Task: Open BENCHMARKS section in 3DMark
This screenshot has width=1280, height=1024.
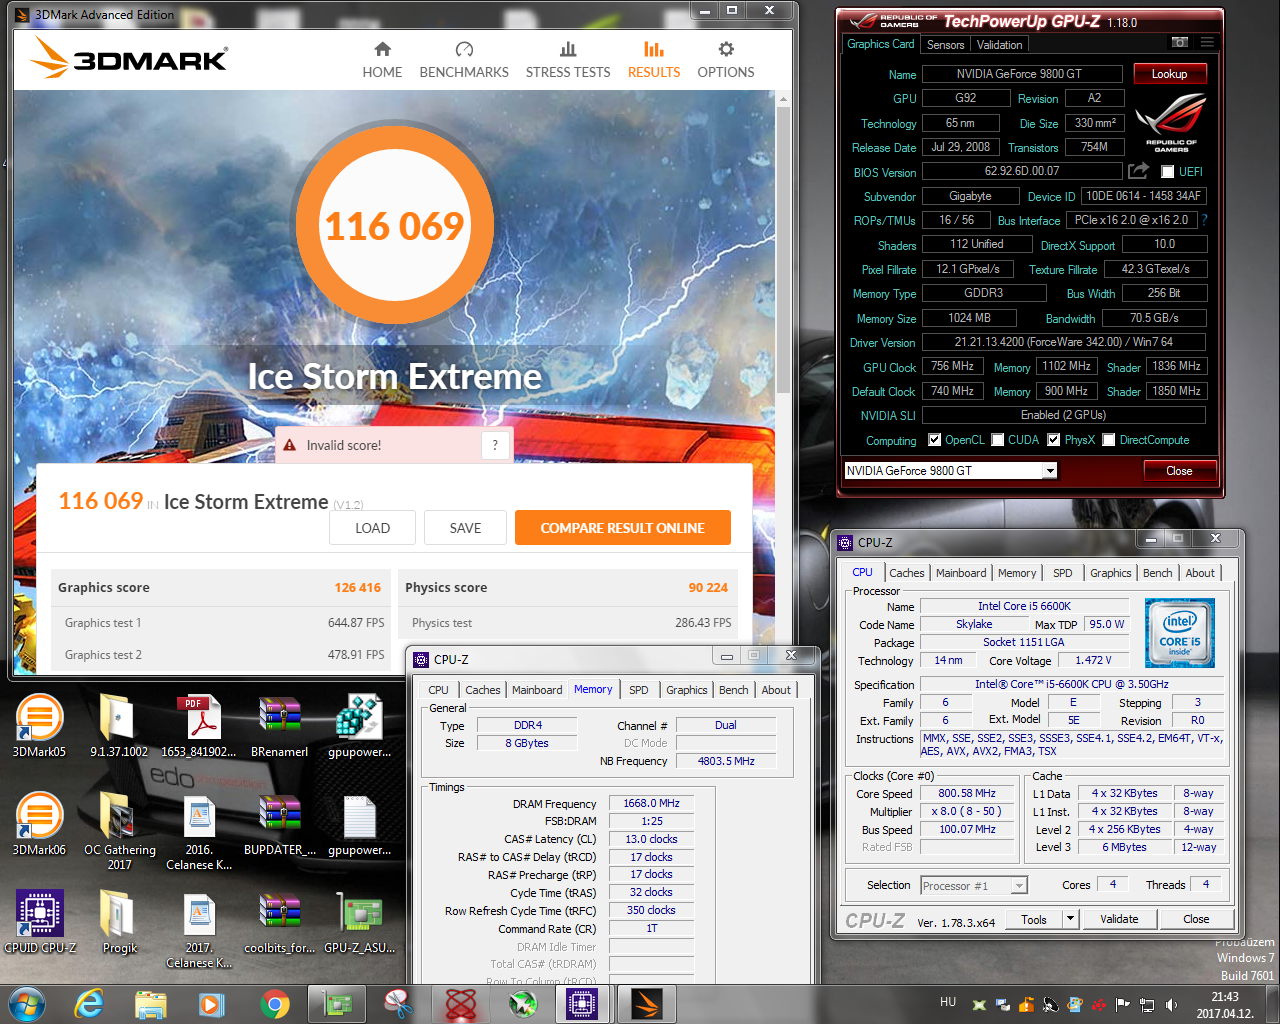Action: (x=464, y=60)
